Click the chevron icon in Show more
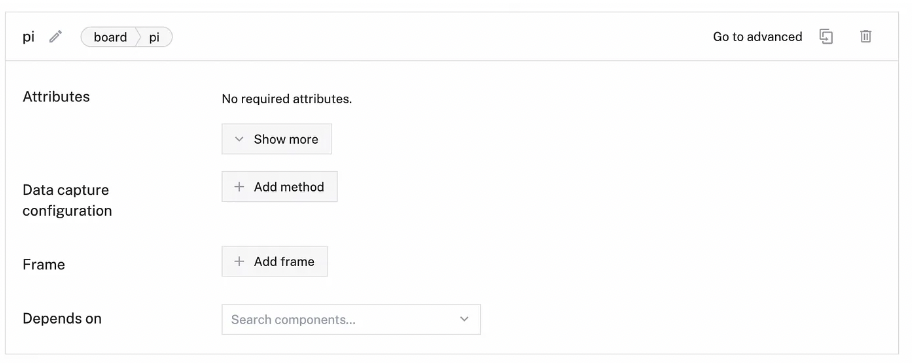Screen dimensions: 912x364 (239, 139)
